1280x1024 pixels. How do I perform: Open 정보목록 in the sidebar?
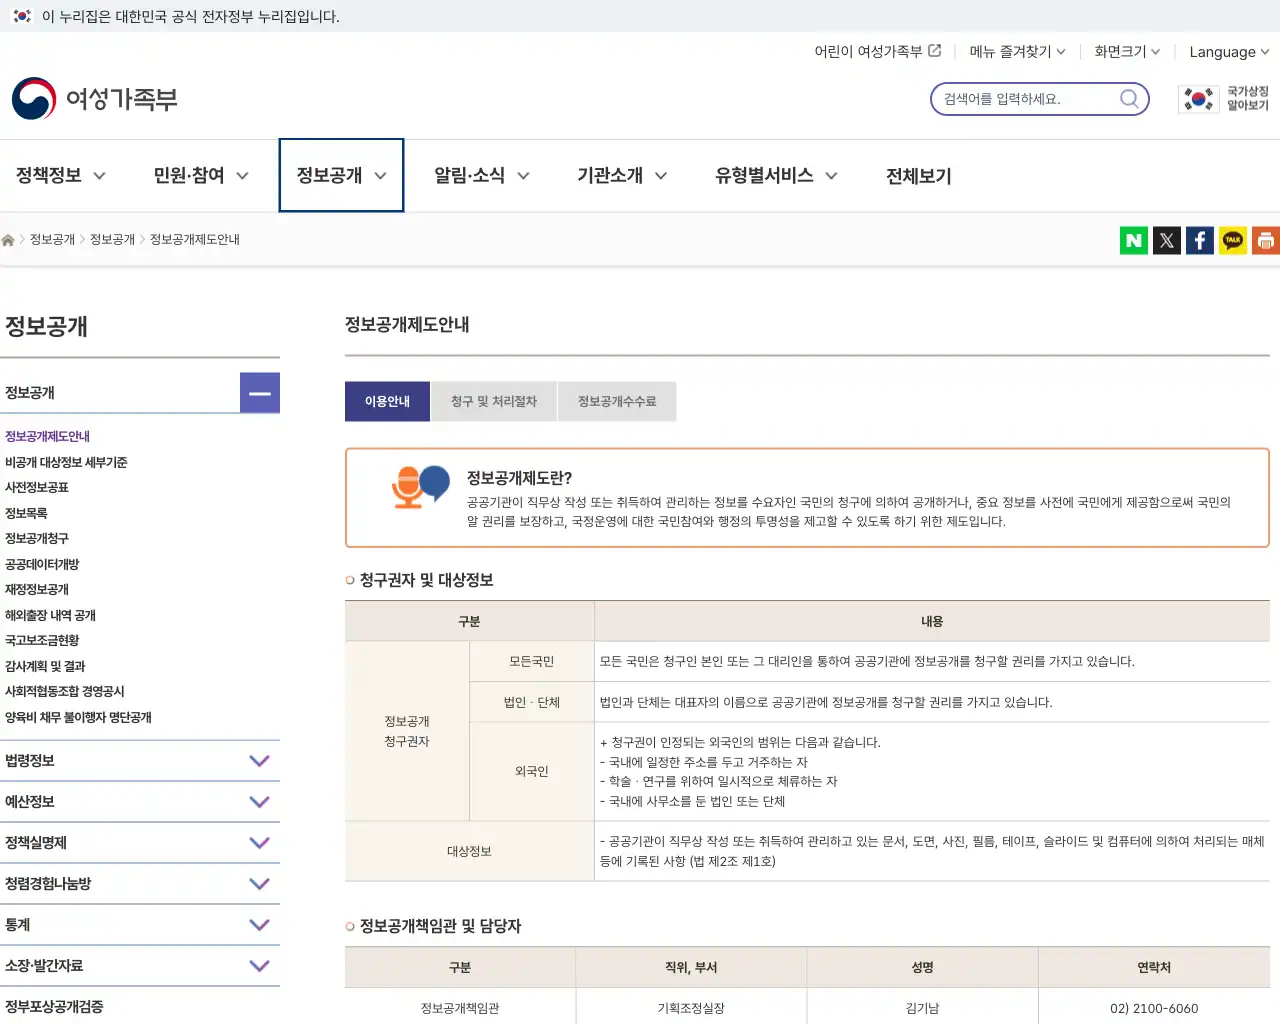point(26,514)
